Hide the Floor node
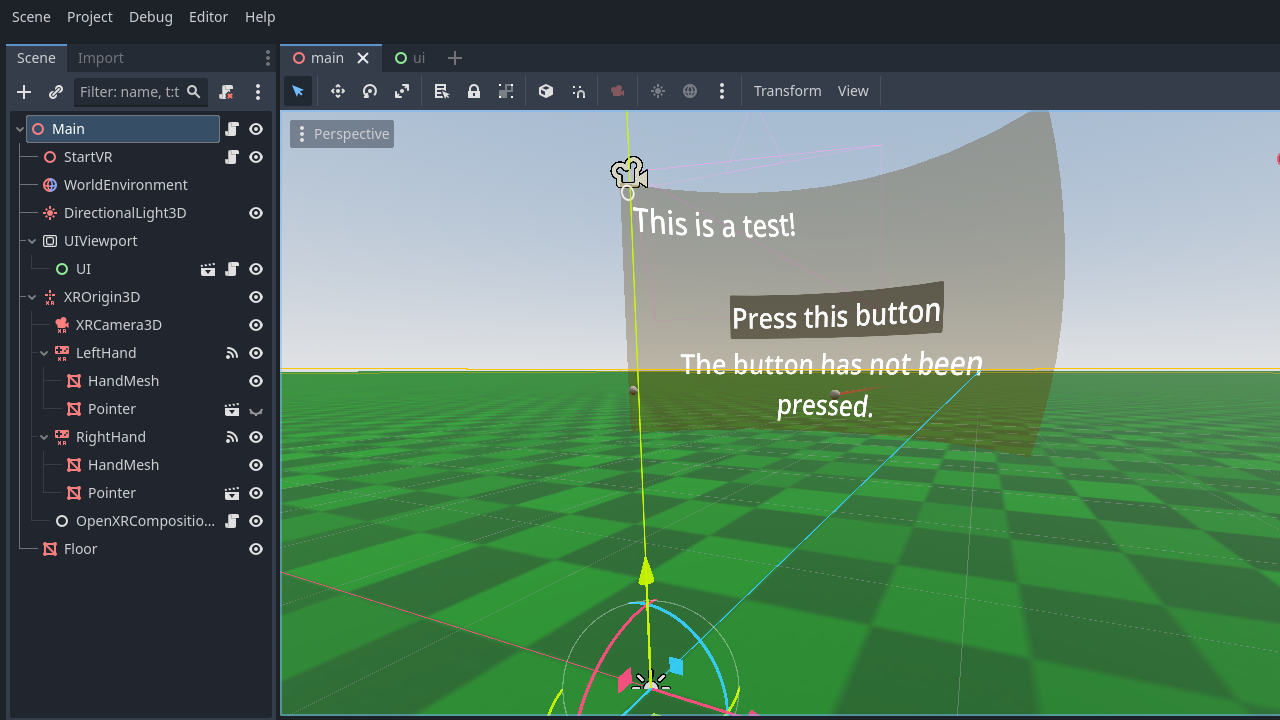The width and height of the screenshot is (1280, 720). pos(256,549)
